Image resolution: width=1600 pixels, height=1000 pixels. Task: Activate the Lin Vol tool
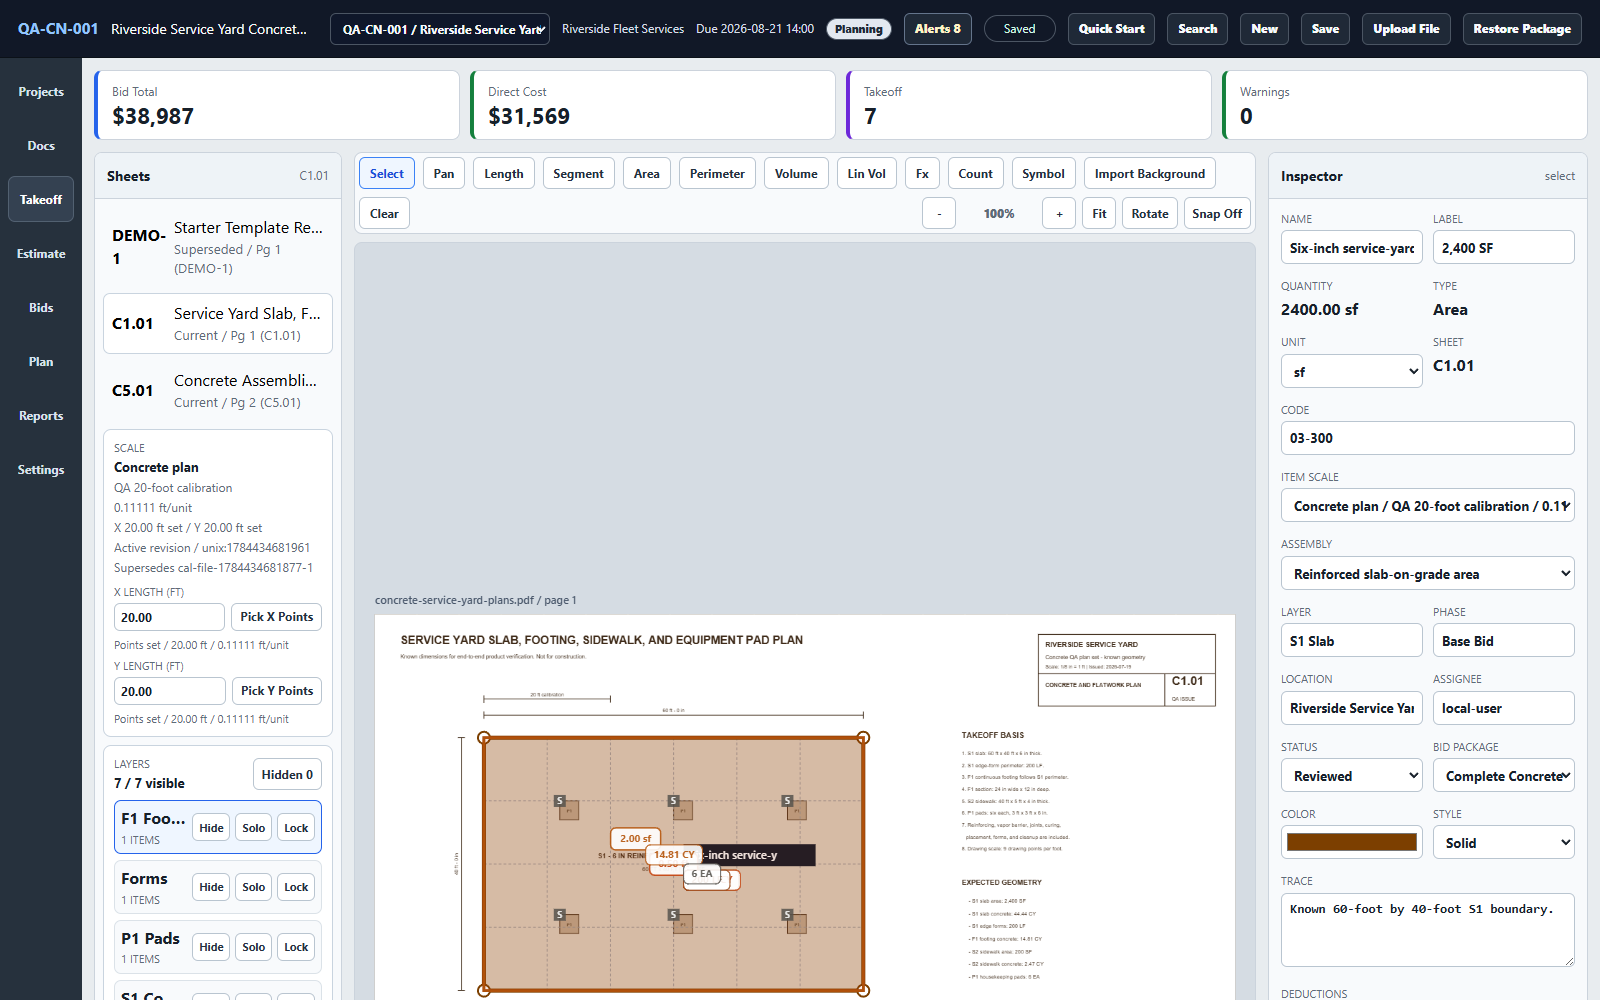tap(867, 174)
